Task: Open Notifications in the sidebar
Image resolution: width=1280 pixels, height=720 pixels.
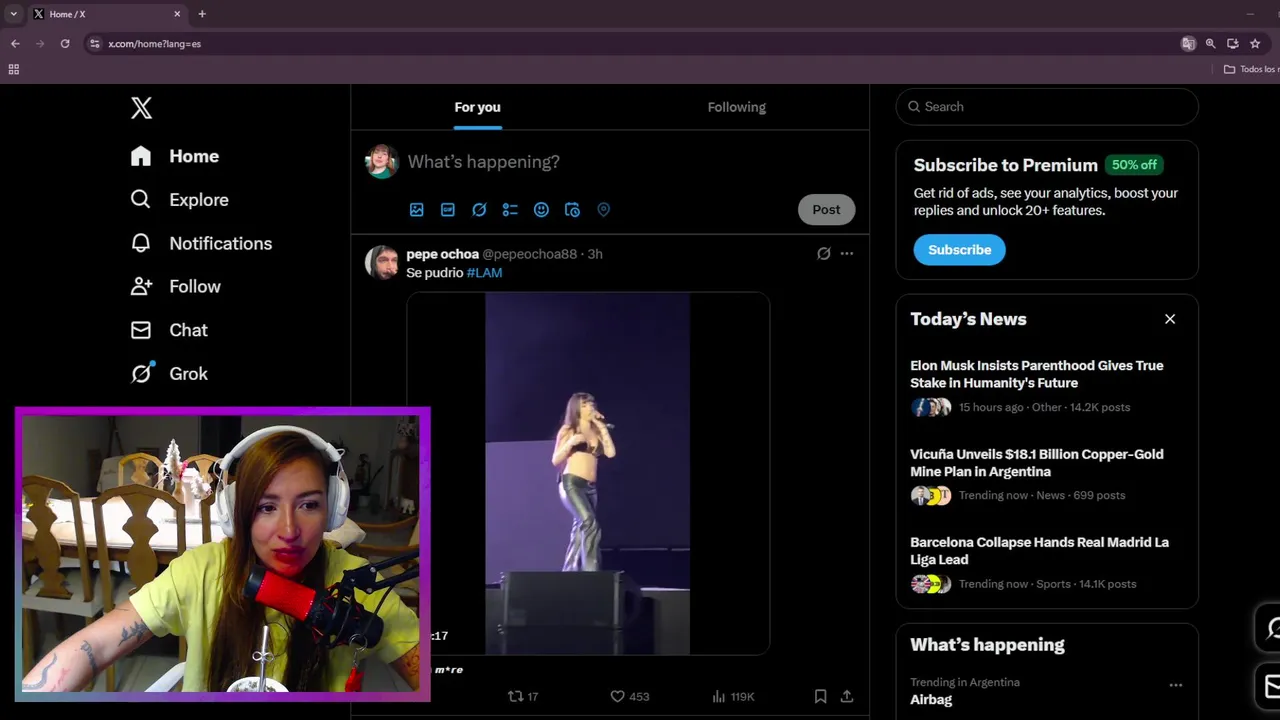Action: pos(201,243)
